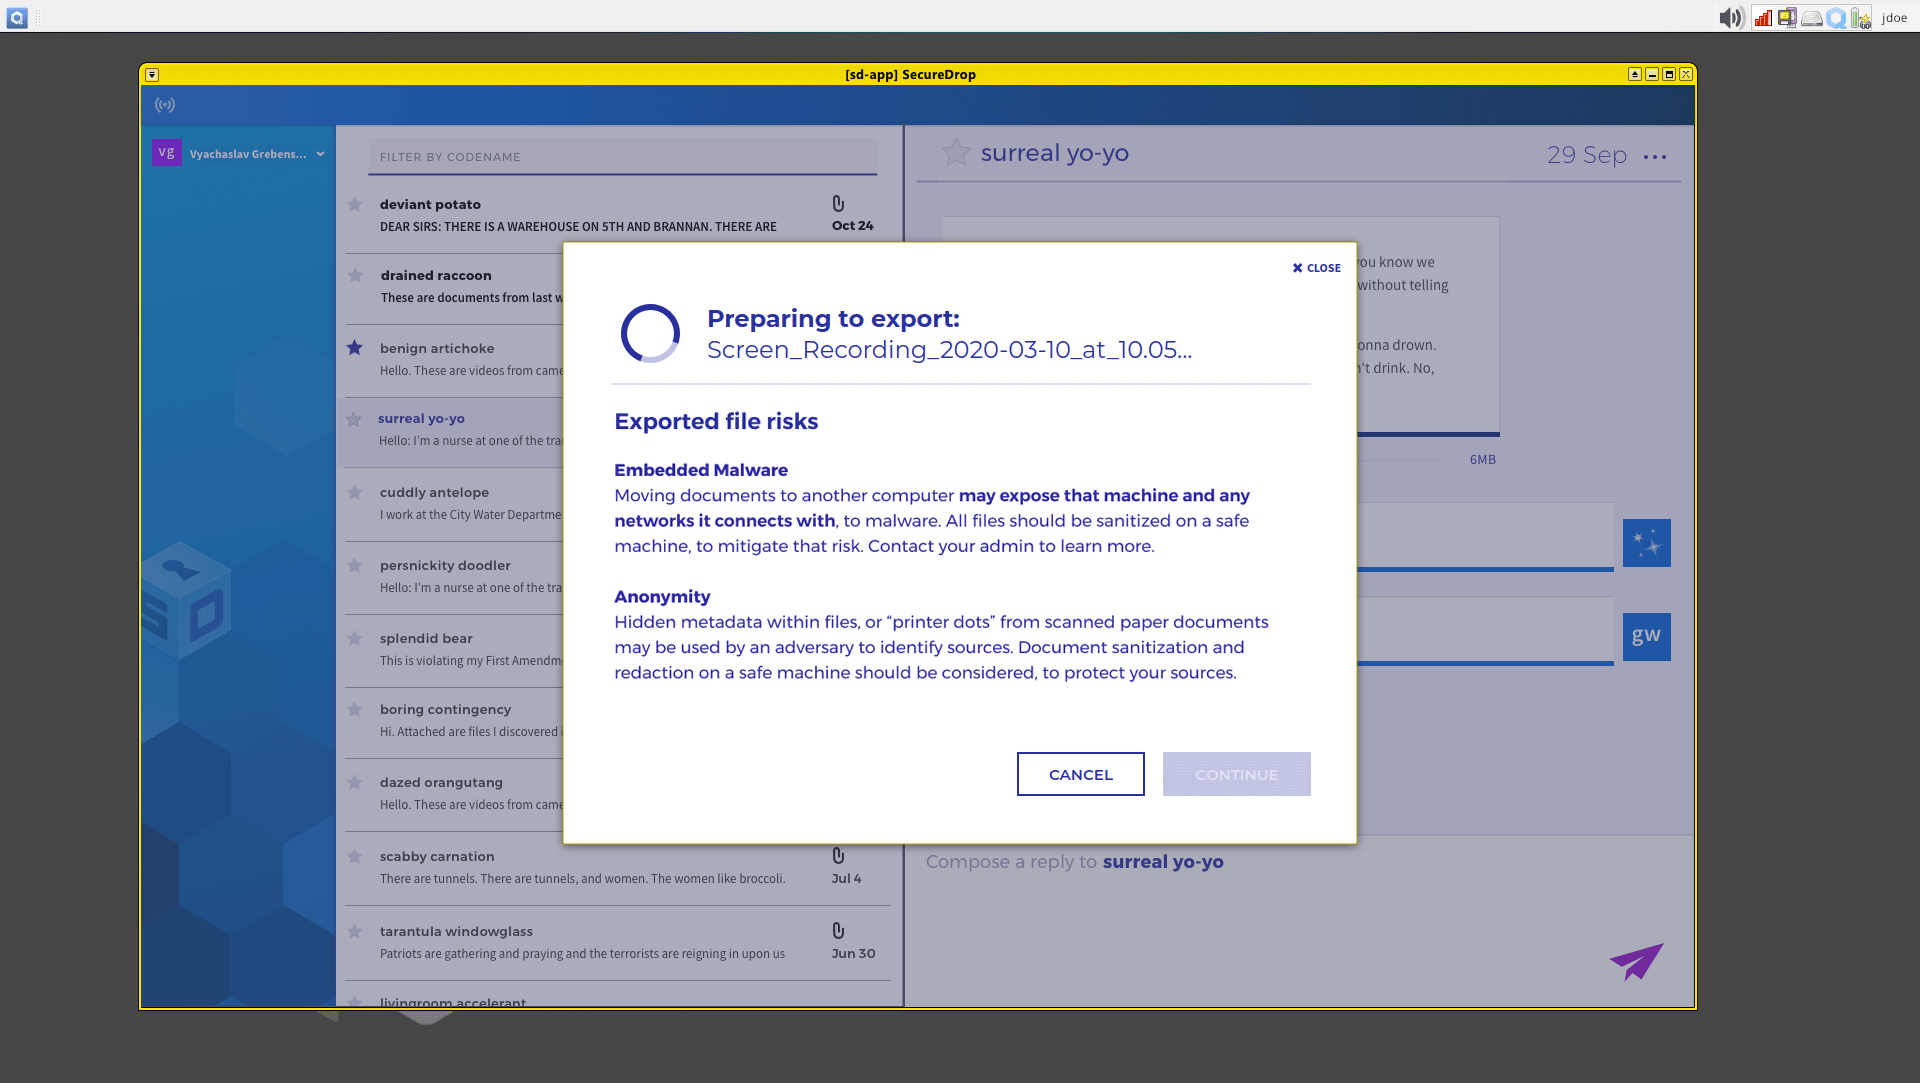Click the scabby carnation attachment paperclip
The width and height of the screenshot is (1920, 1083).
coord(838,856)
